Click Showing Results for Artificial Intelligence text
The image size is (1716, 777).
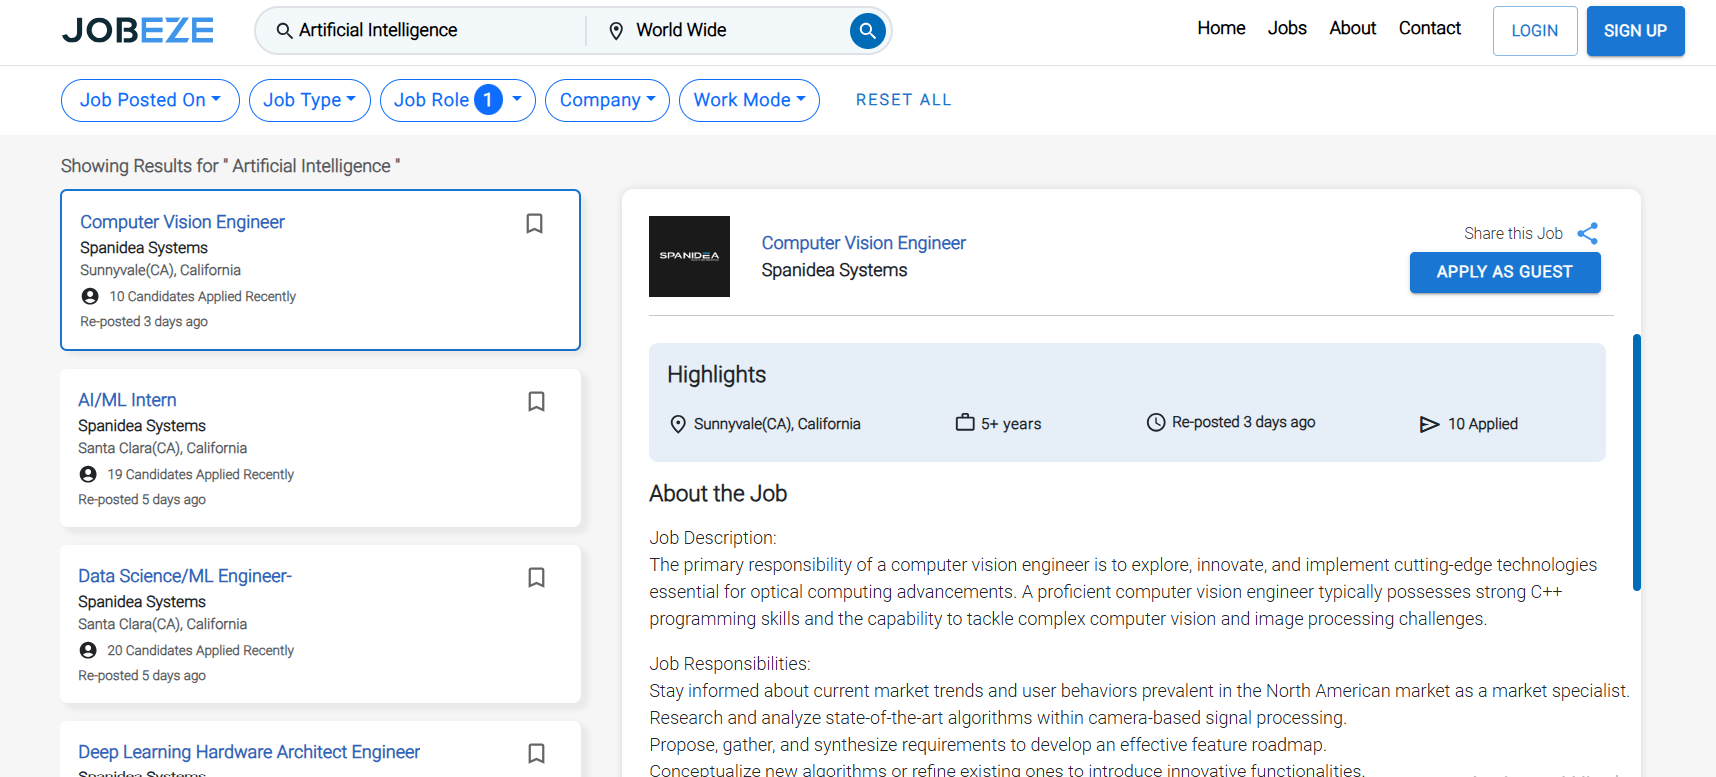[x=231, y=166]
